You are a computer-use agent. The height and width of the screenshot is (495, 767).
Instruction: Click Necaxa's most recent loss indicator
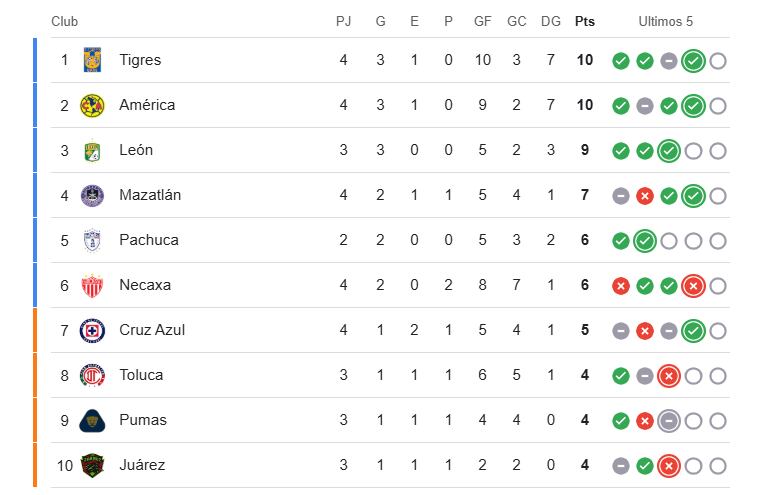(693, 286)
